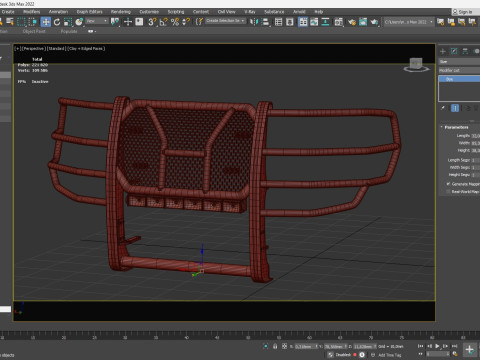Toggle 3D Snaps

(x=152, y=22)
